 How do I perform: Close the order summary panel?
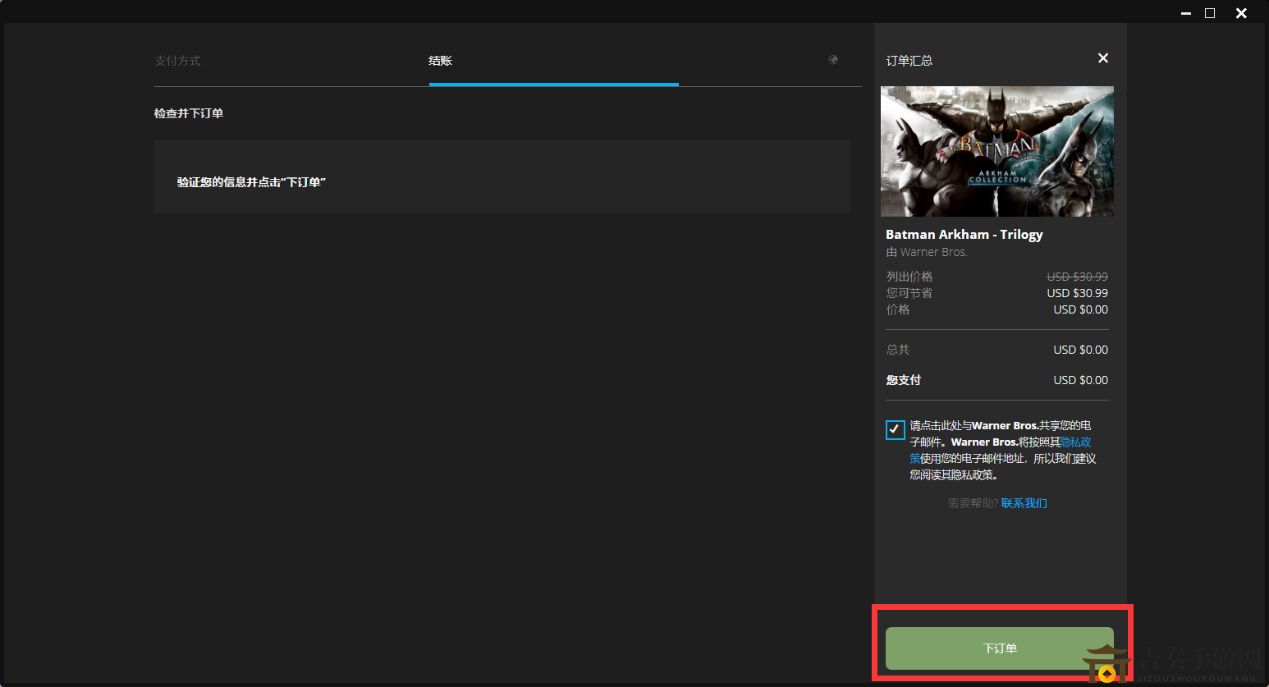tap(1103, 59)
